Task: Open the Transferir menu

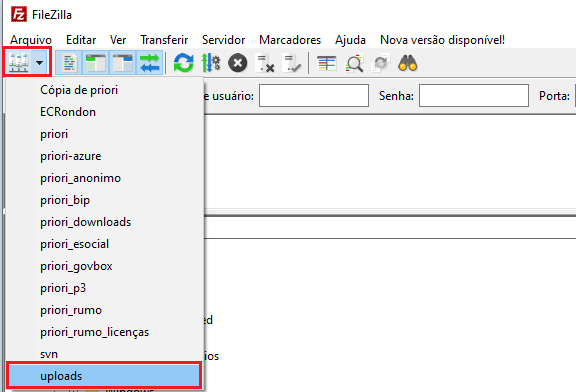Action: click(164, 40)
